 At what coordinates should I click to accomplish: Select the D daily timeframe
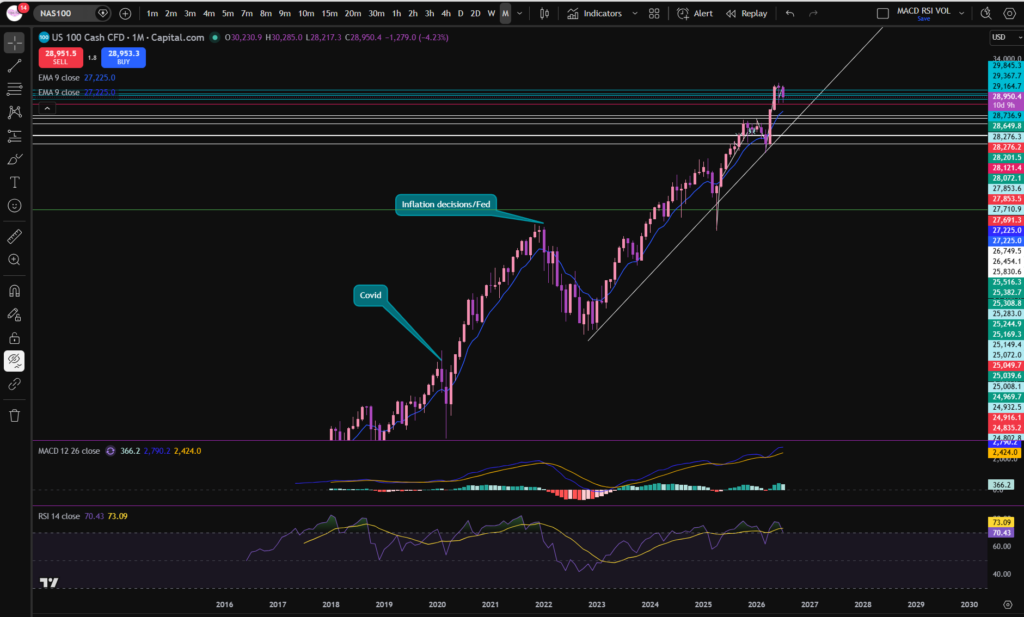click(460, 13)
